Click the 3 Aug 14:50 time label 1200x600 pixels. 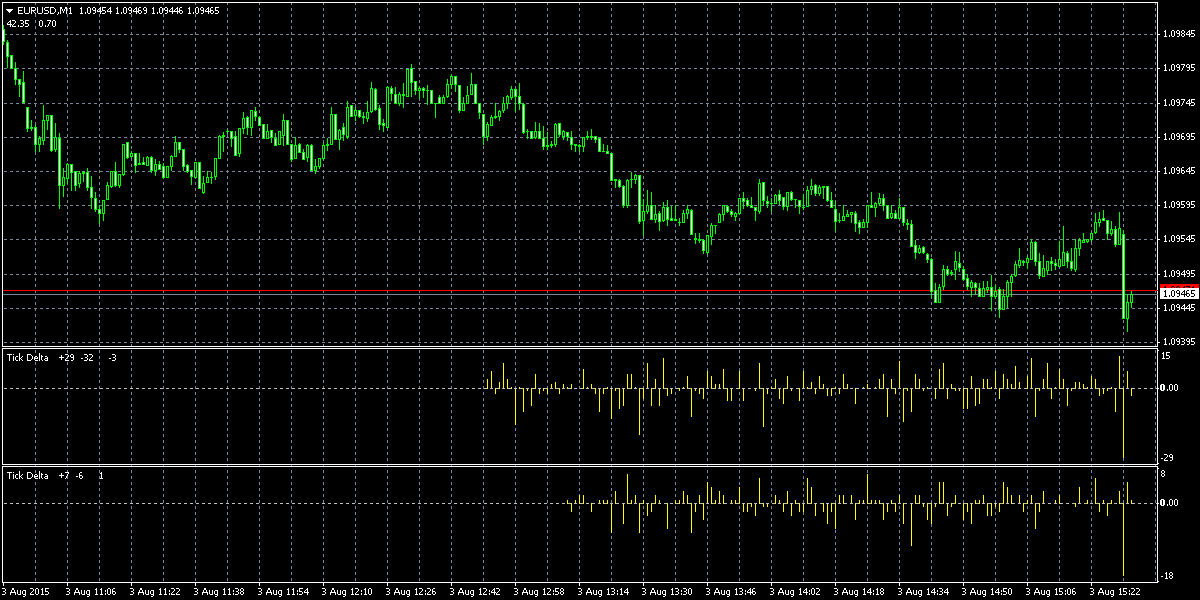(x=987, y=591)
